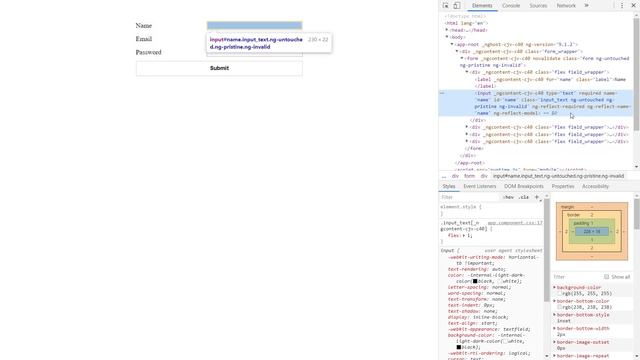Collapse the form_wrapper div node
Image resolution: width=640 pixels, height=360 pixels.
tap(457, 51)
